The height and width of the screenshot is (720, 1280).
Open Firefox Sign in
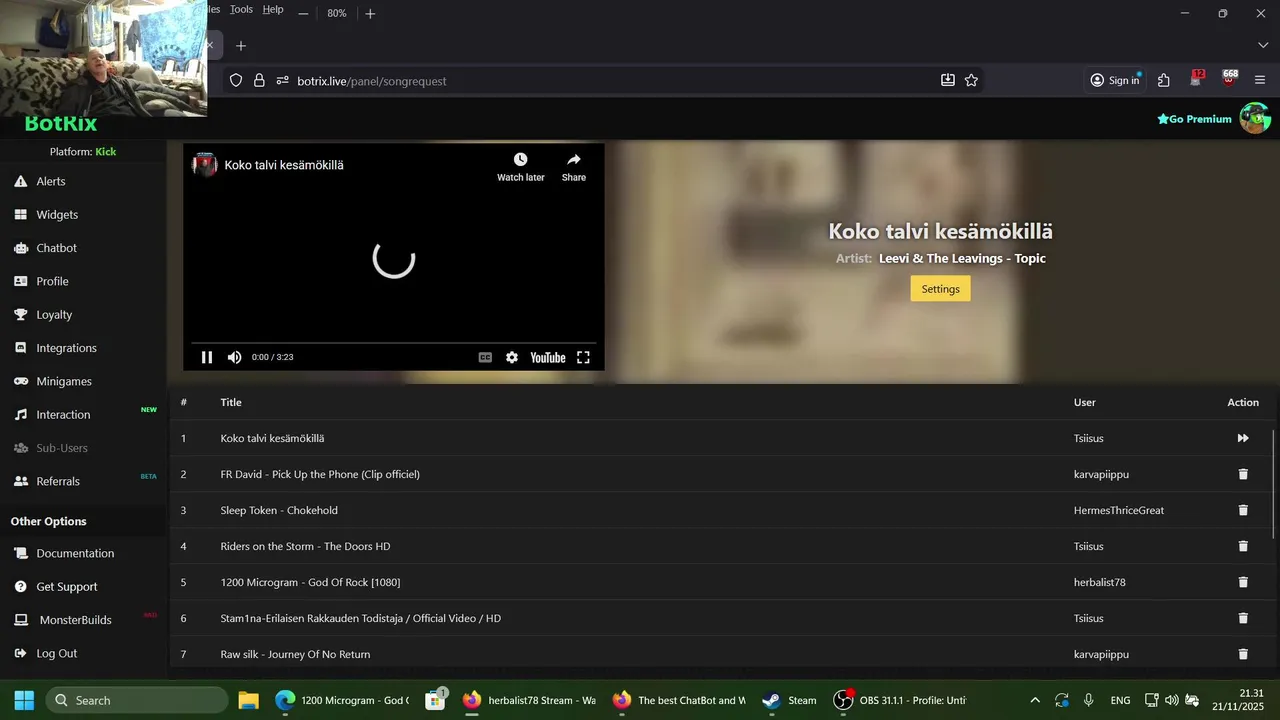click(x=1114, y=81)
